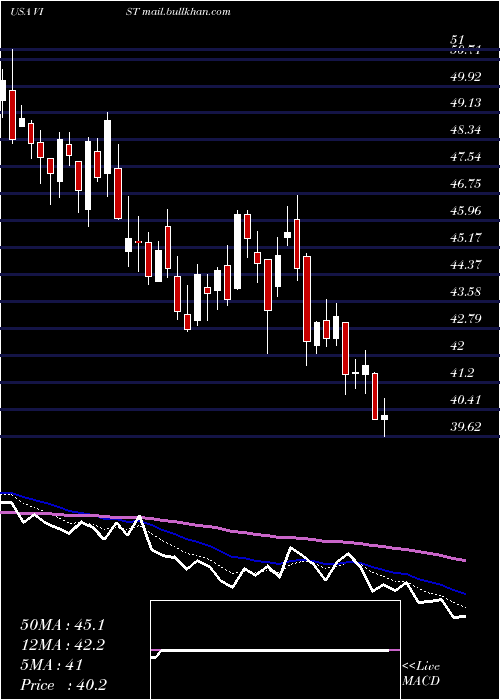Screen dimensions: 500x700
Task: Click the '12MA : 42.2' indicator value
Action: click(x=62, y=645)
